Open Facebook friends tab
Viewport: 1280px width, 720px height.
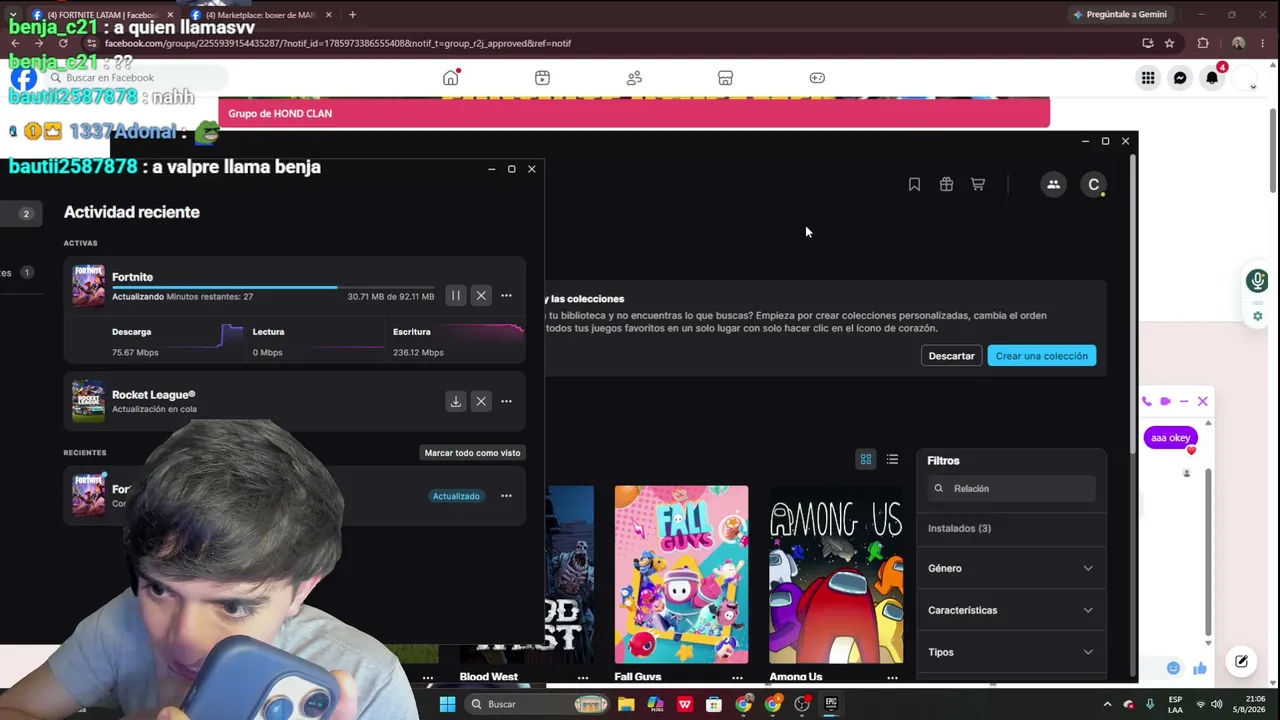tap(634, 78)
